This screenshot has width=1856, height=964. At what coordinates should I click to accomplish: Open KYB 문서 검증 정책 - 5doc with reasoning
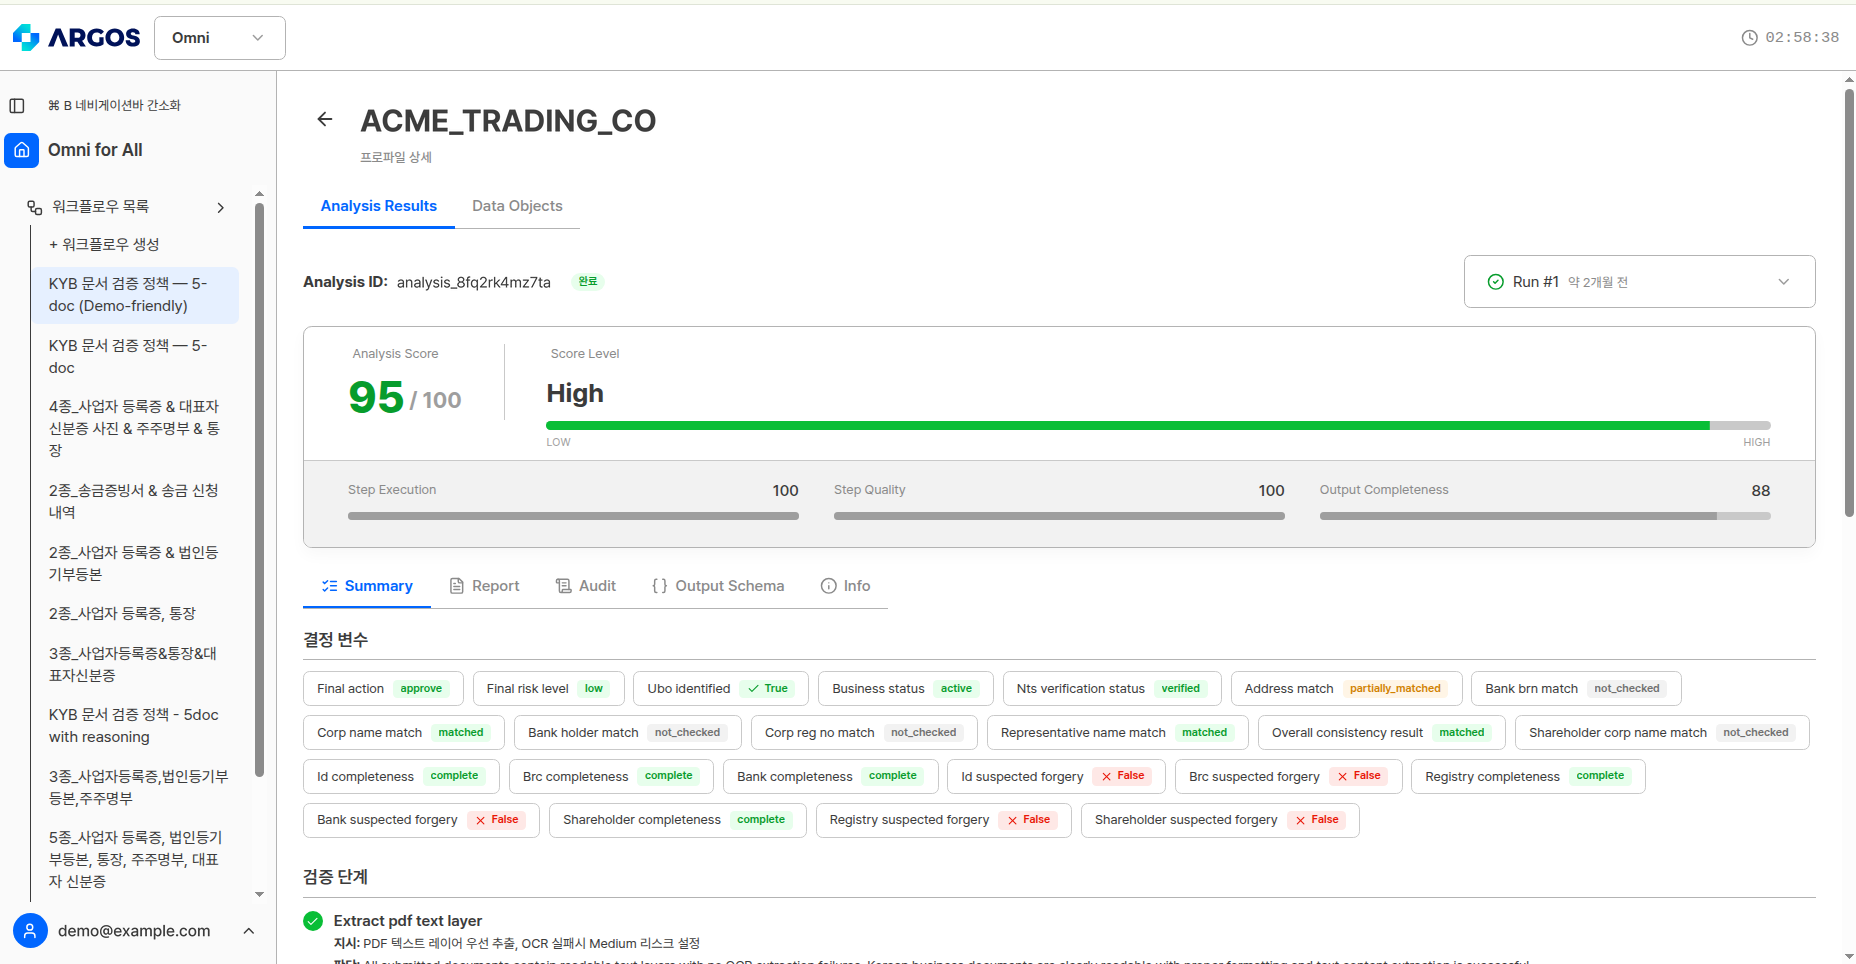coord(135,726)
